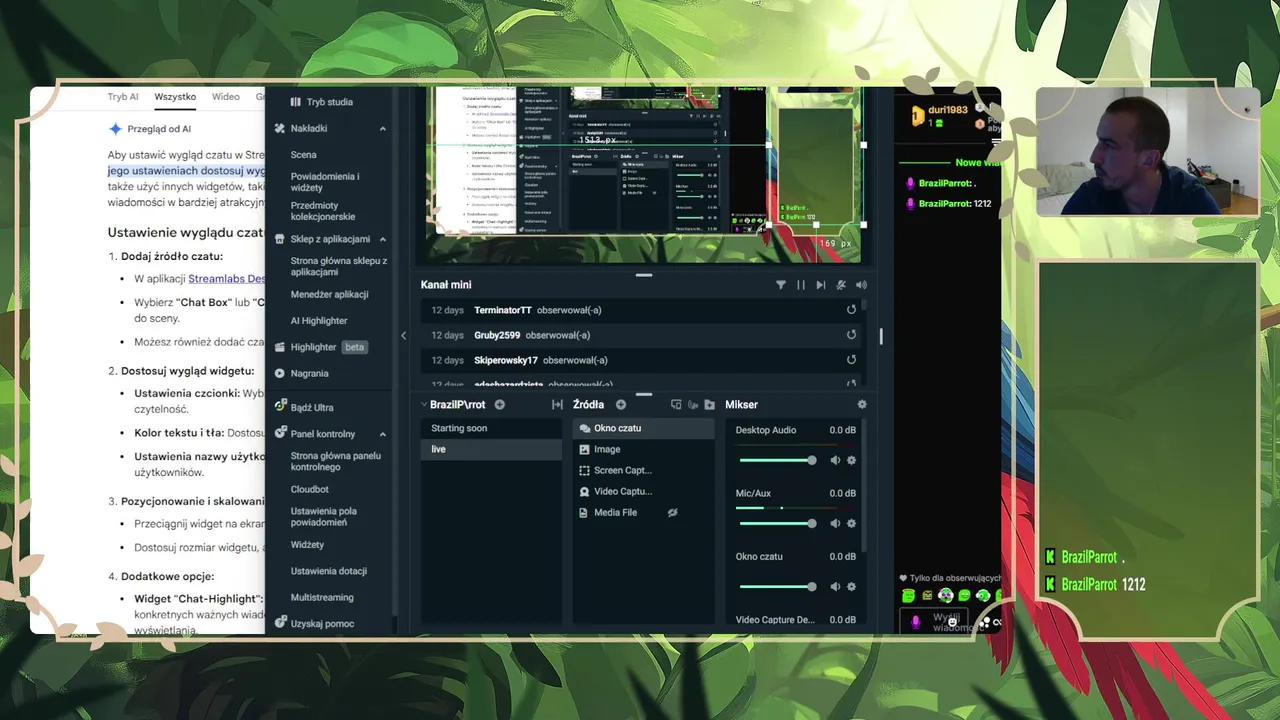Screen dimensions: 1280x720
Task: Mute Mic/Aux speaker
Action: [835, 523]
